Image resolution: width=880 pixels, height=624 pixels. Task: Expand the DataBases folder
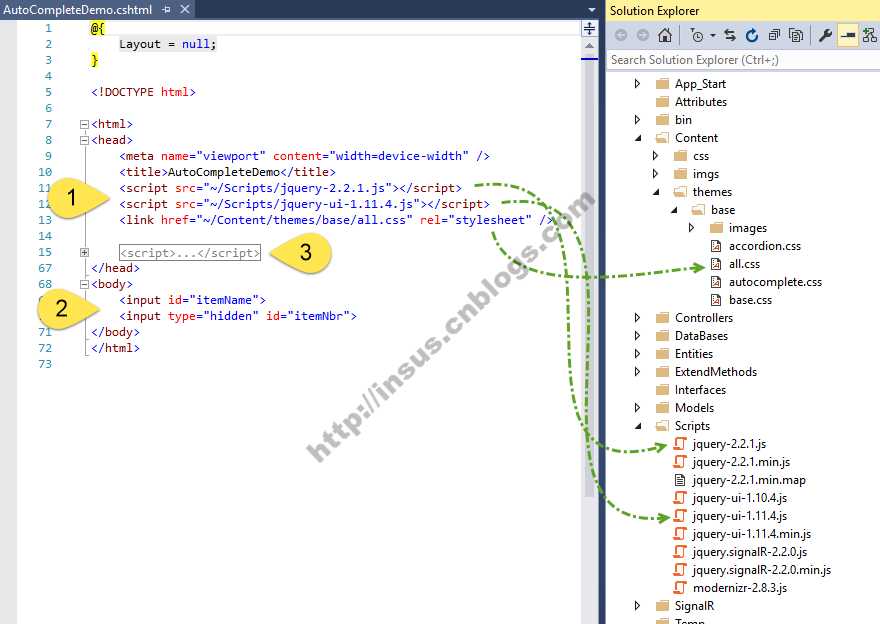637,336
